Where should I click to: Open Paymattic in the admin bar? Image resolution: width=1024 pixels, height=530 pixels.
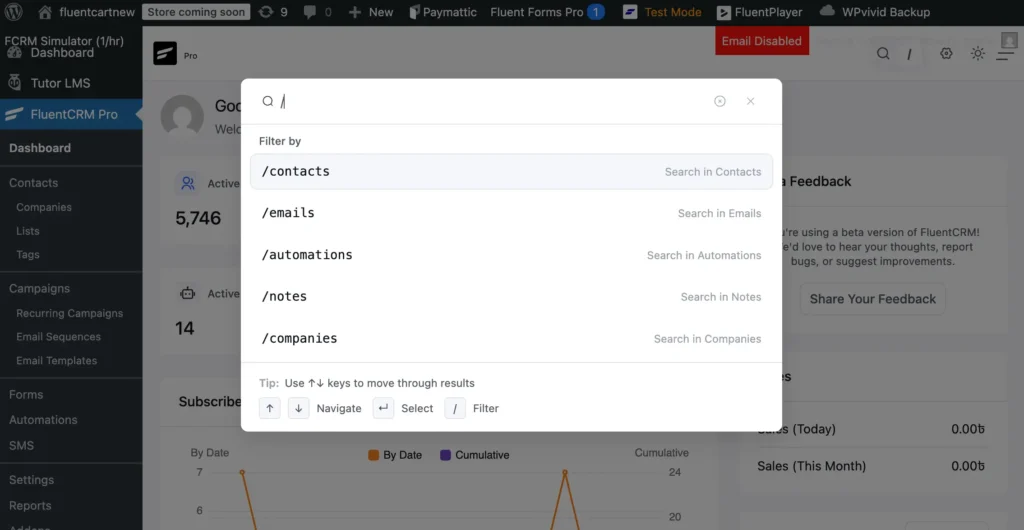pyautogui.click(x=443, y=12)
